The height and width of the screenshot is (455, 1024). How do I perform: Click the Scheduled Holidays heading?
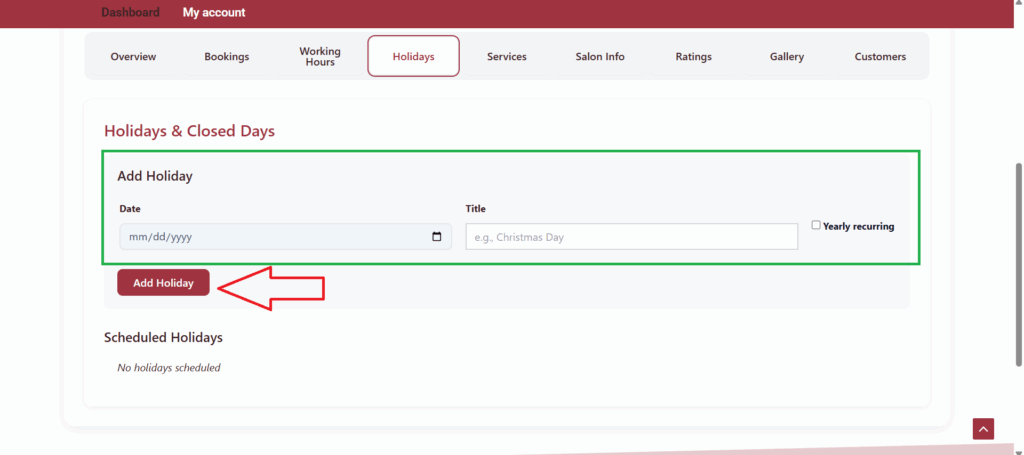tap(163, 338)
